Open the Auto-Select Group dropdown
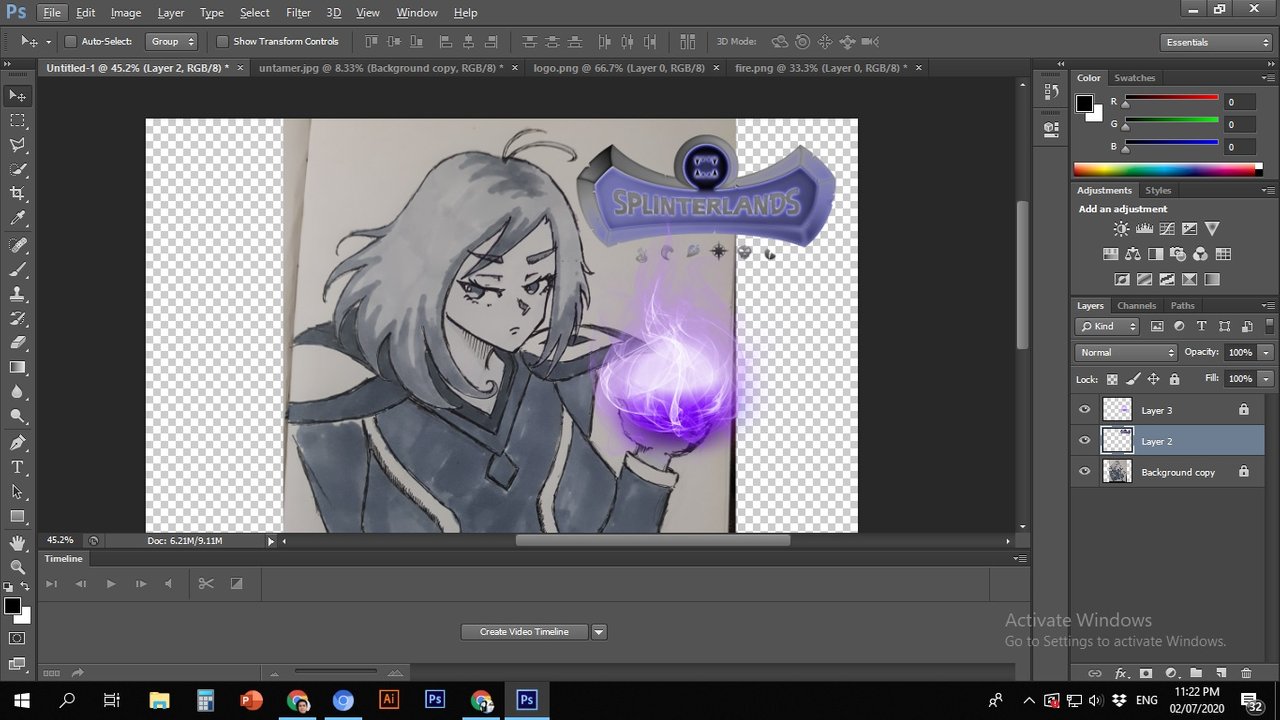1280x720 pixels. click(x=172, y=42)
